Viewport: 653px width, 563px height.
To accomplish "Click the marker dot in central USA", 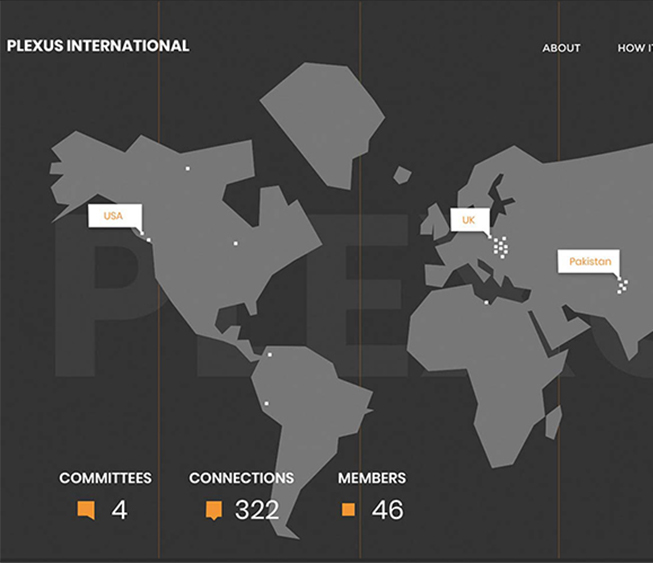I will [x=236, y=243].
